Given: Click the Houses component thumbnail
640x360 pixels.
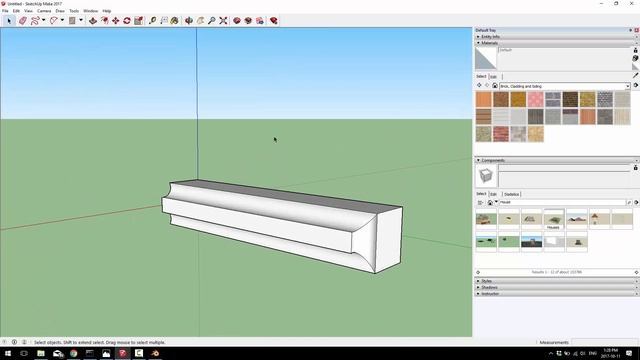Looking at the screenshot, I should [554, 219].
